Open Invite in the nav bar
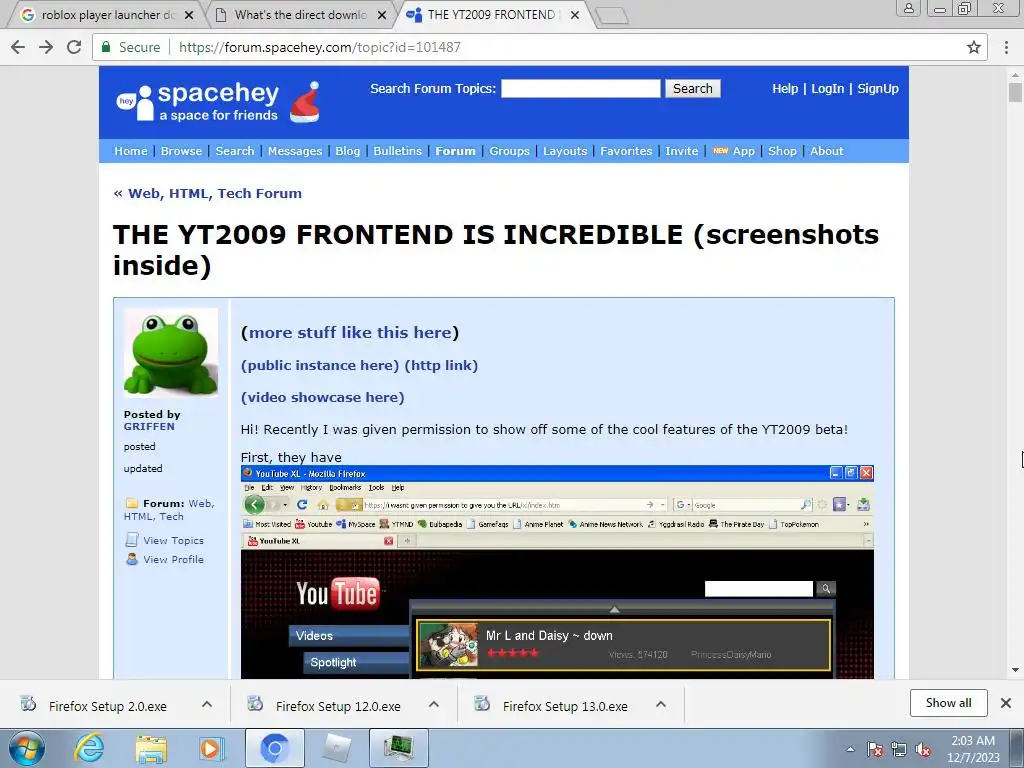Image resolution: width=1024 pixels, height=768 pixels. 681,151
